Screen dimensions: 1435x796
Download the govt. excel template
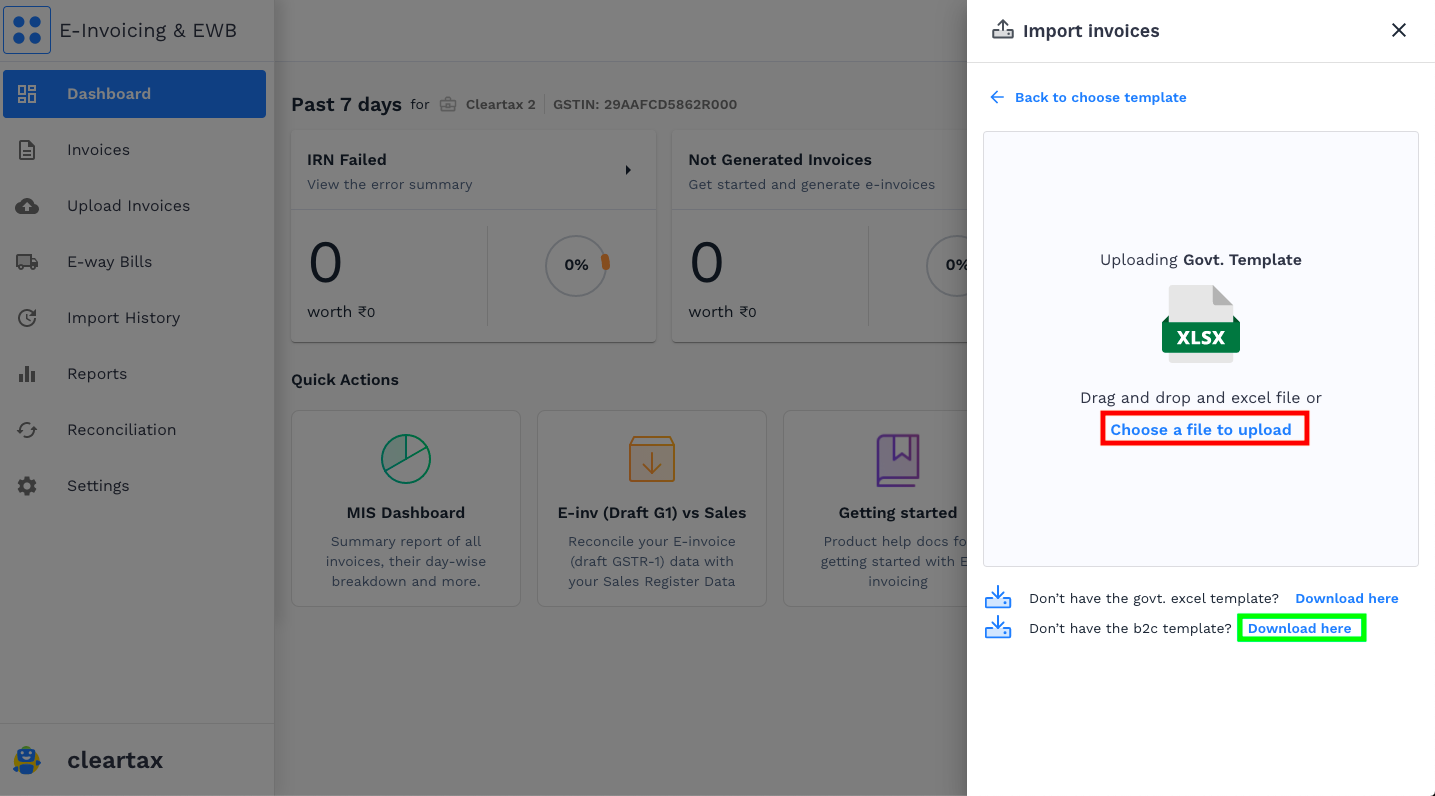click(x=1346, y=598)
